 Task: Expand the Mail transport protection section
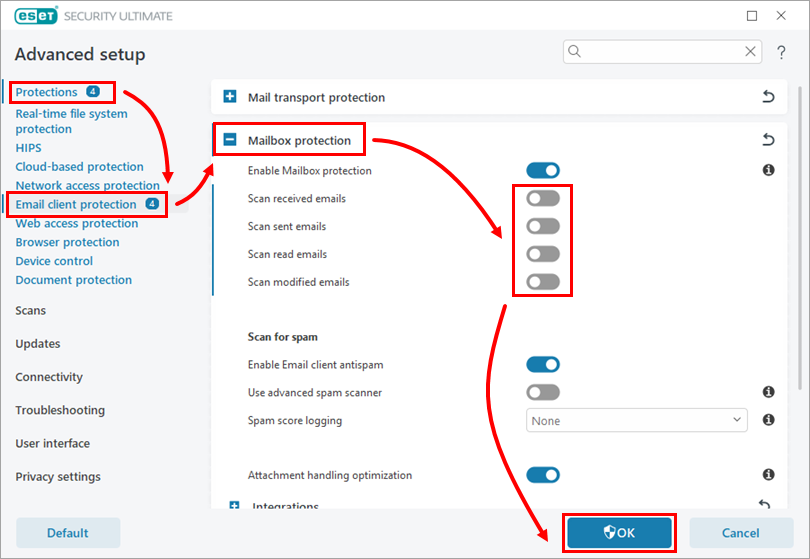pyautogui.click(x=230, y=97)
